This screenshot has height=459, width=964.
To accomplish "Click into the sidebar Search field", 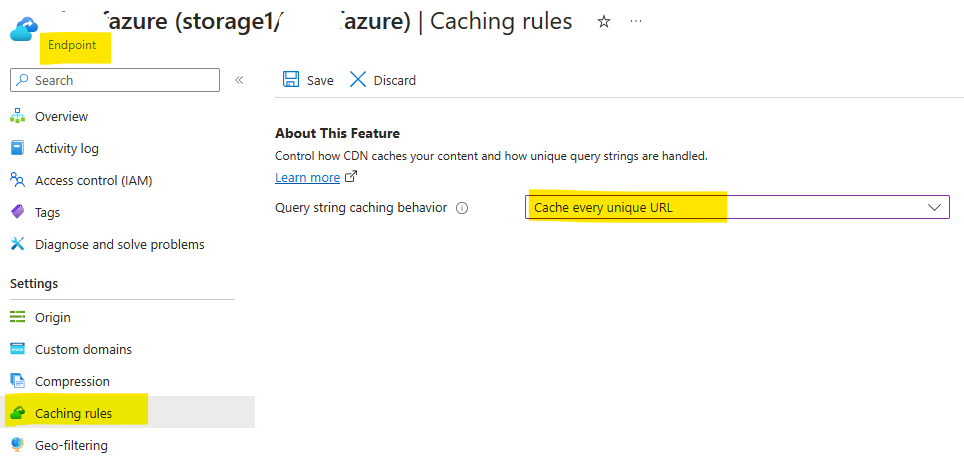I will (x=115, y=80).
